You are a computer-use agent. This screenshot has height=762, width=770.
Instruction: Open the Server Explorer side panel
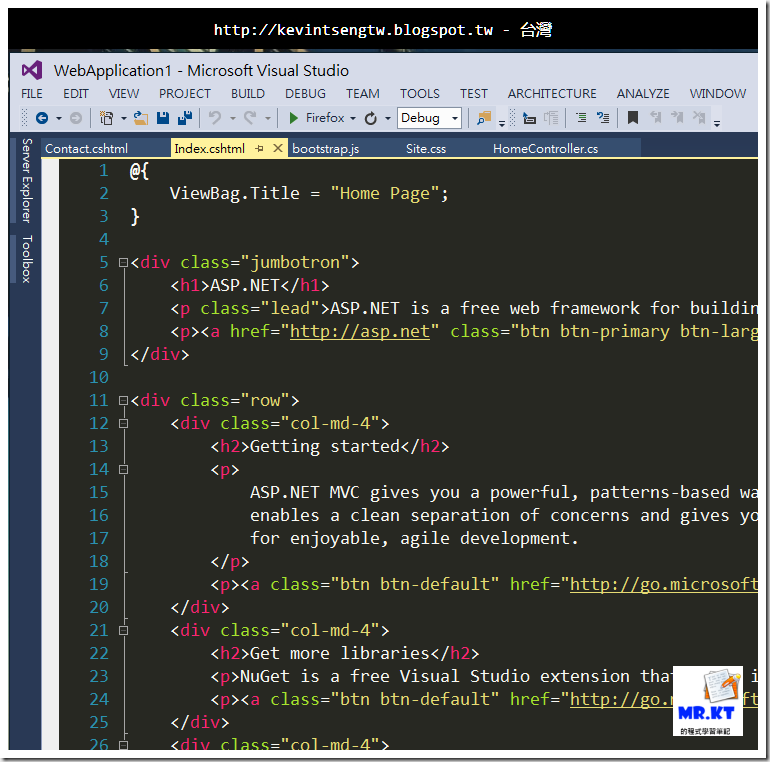(27, 180)
